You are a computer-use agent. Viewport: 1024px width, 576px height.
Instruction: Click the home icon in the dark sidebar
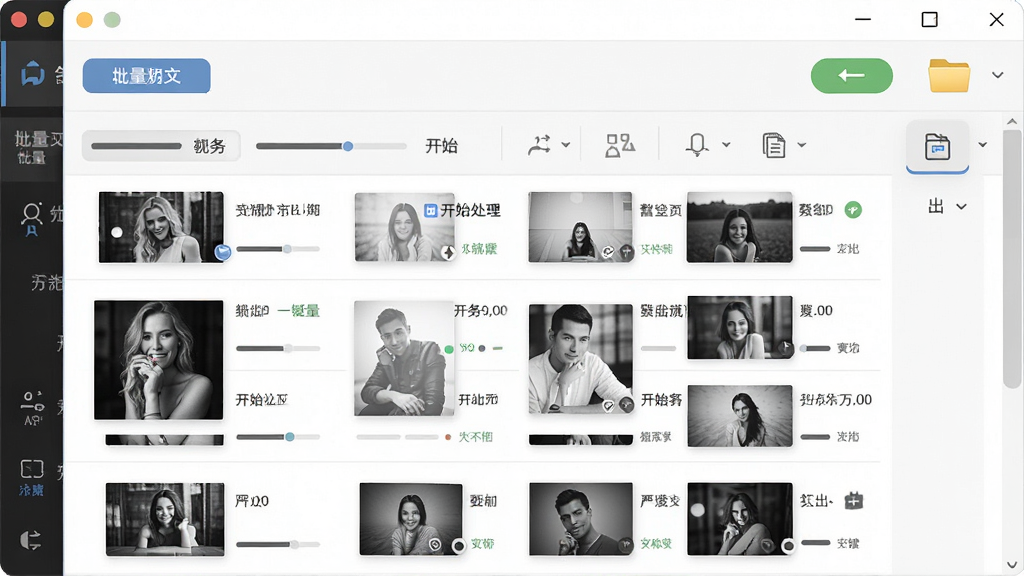pos(33,74)
